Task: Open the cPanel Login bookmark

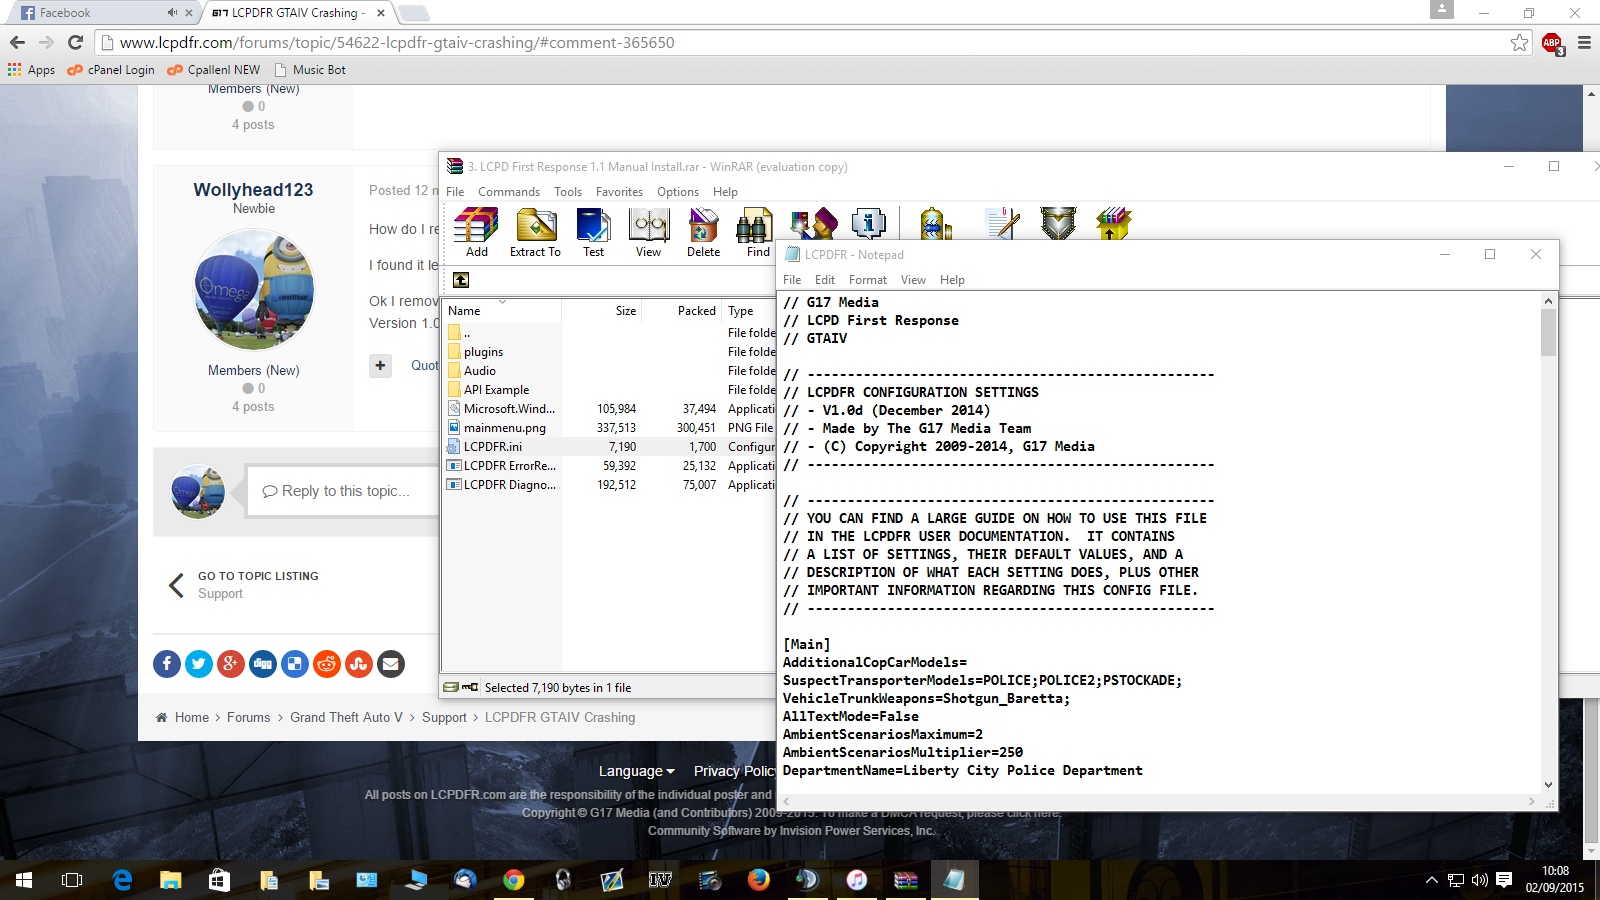Action: pos(111,70)
